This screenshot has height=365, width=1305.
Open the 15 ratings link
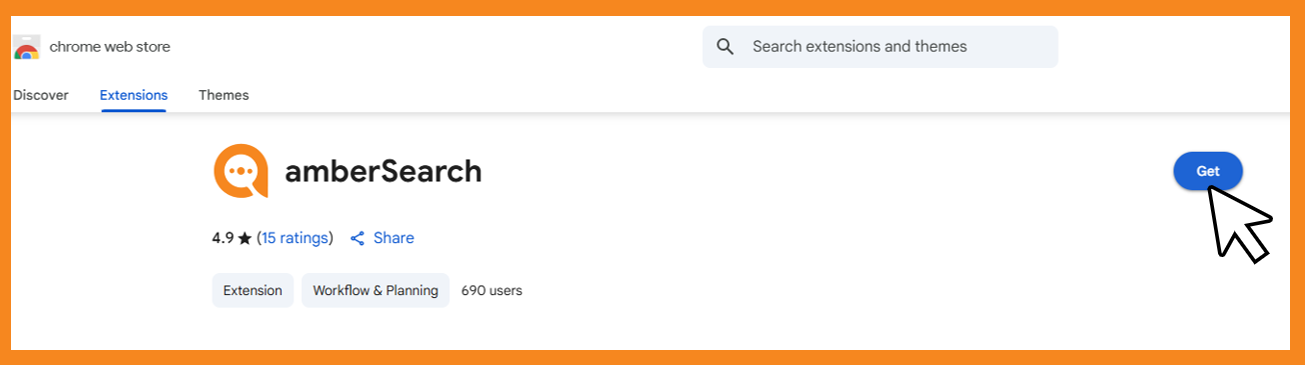(x=295, y=238)
